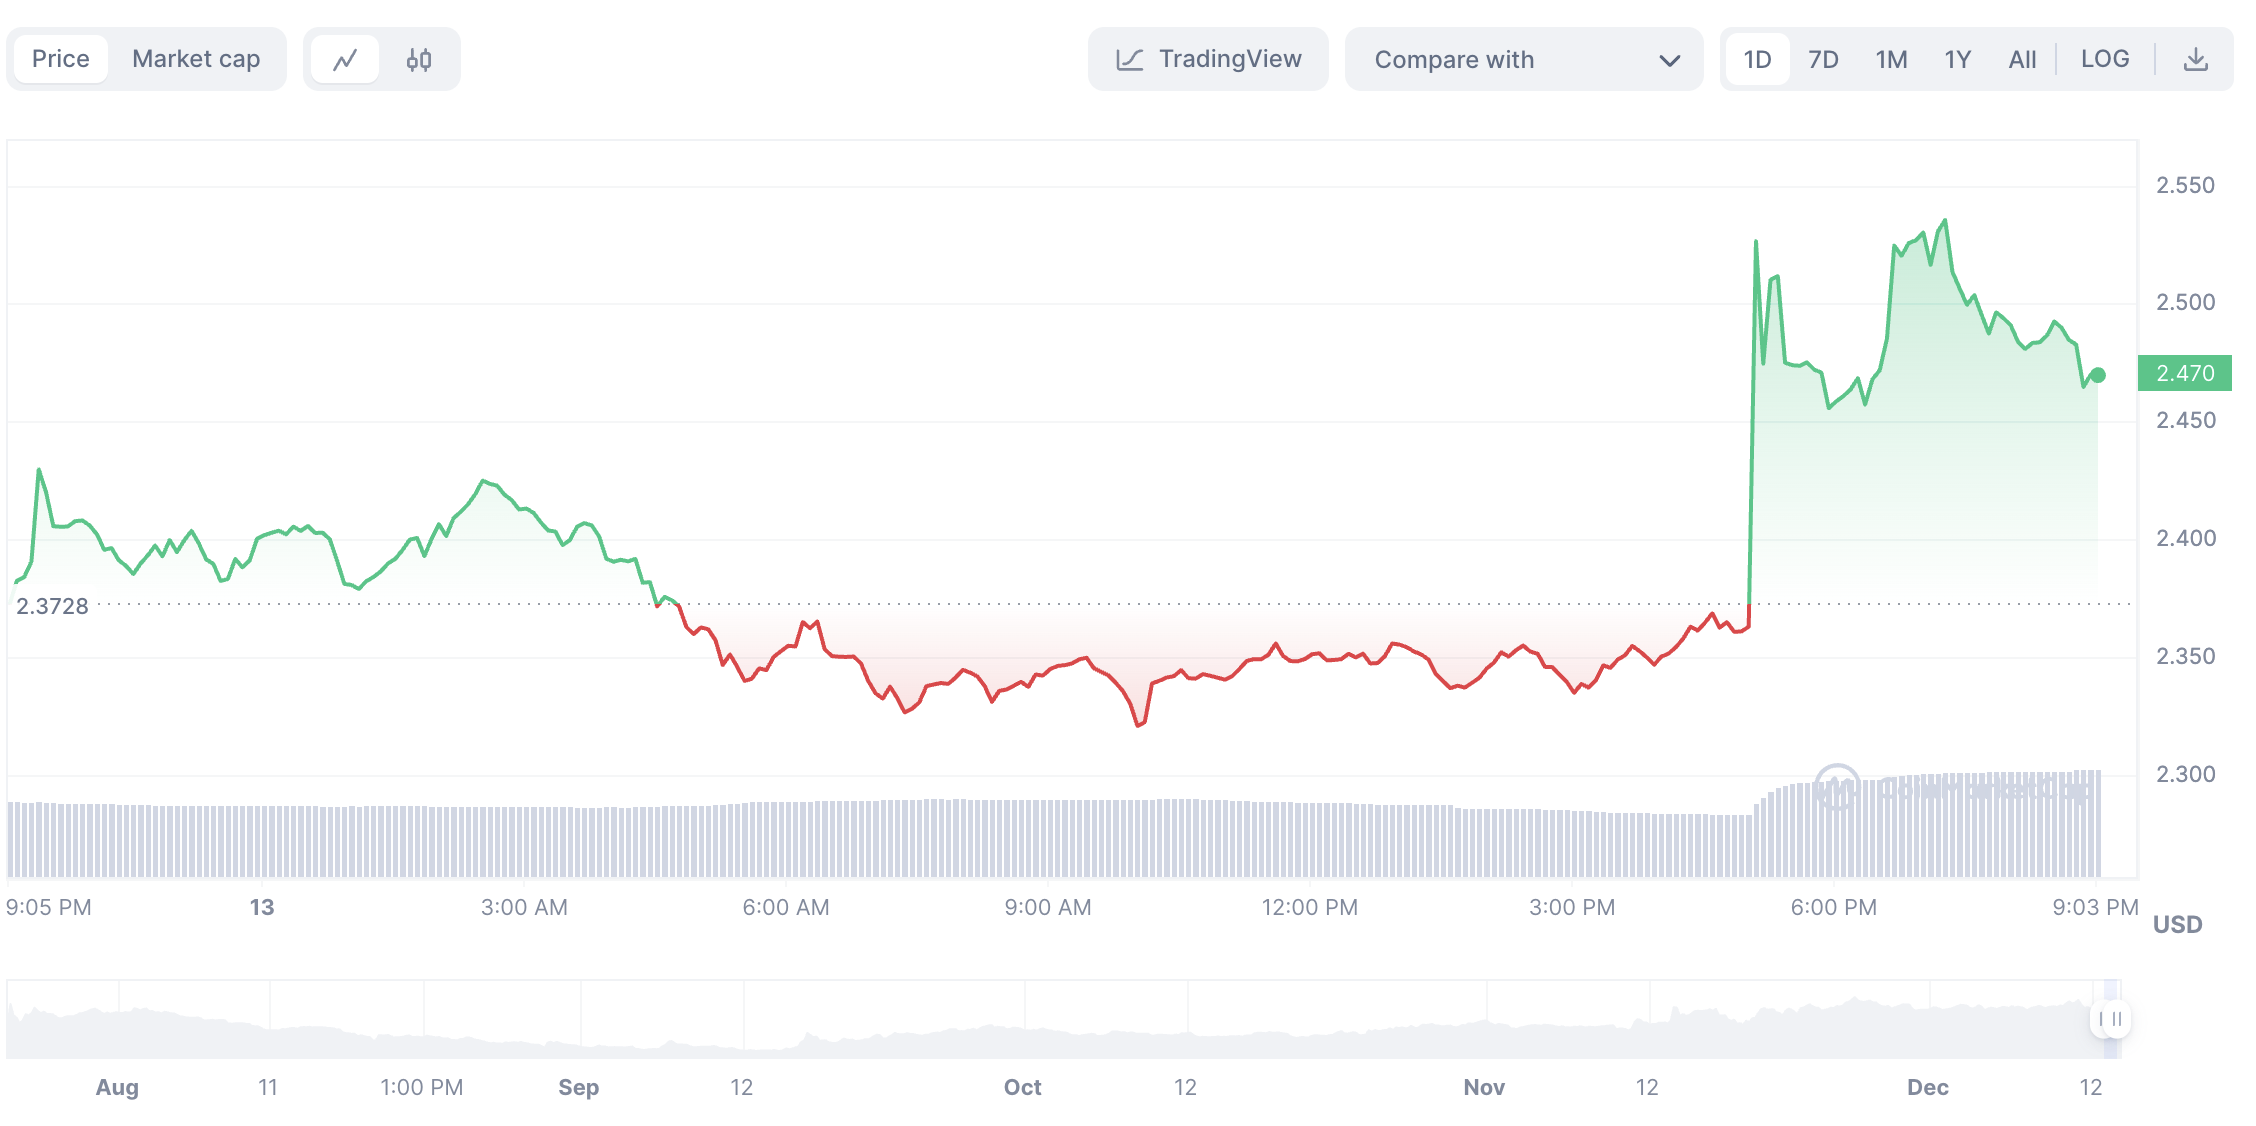The image size is (2256, 1126).
Task: Select the 1Y time range
Action: pyautogui.click(x=1957, y=60)
